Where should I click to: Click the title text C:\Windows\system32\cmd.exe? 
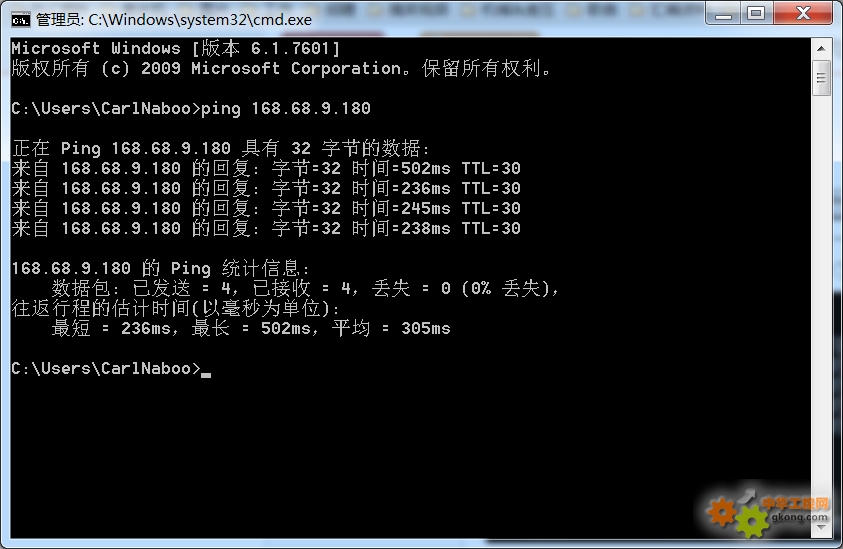[x=200, y=20]
